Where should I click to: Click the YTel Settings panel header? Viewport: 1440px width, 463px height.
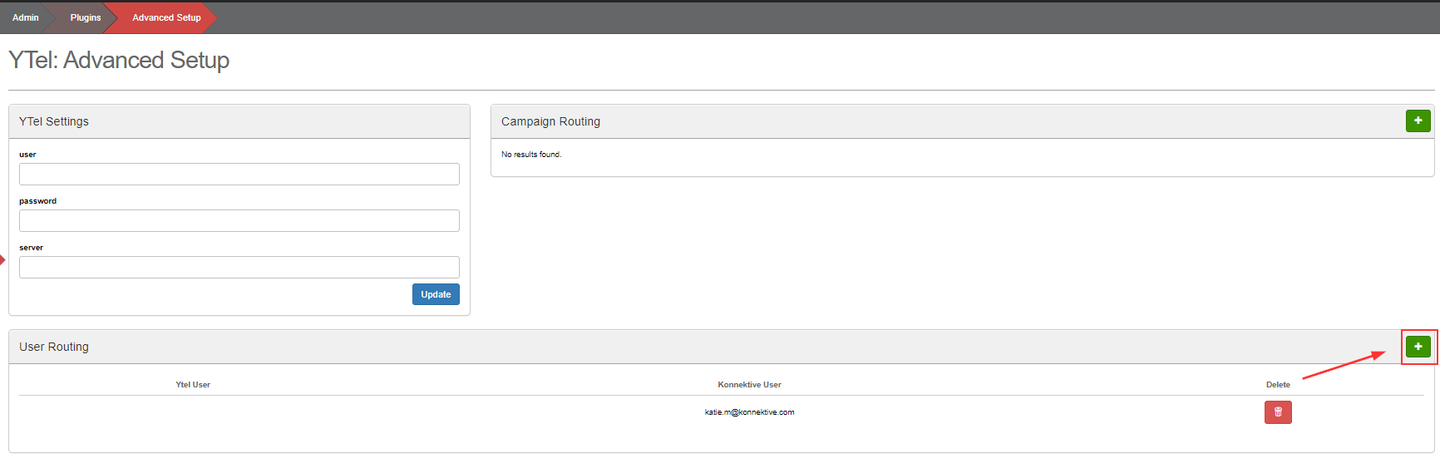[54, 121]
